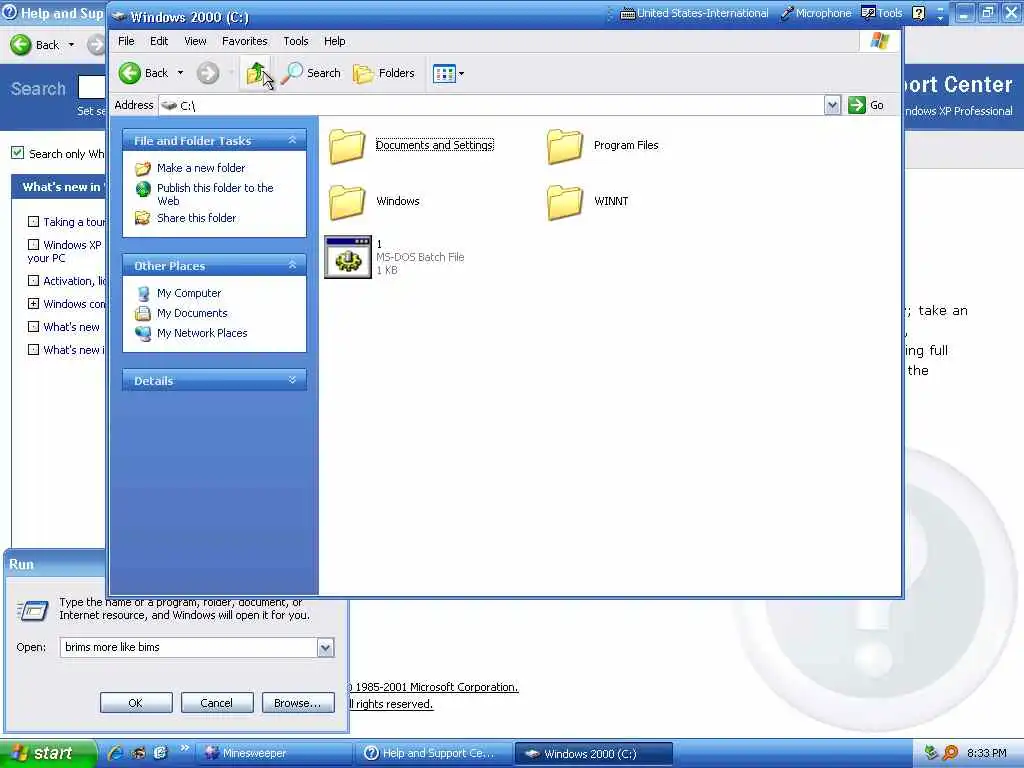Open the Favorites menu
The height and width of the screenshot is (768, 1024).
tap(244, 41)
